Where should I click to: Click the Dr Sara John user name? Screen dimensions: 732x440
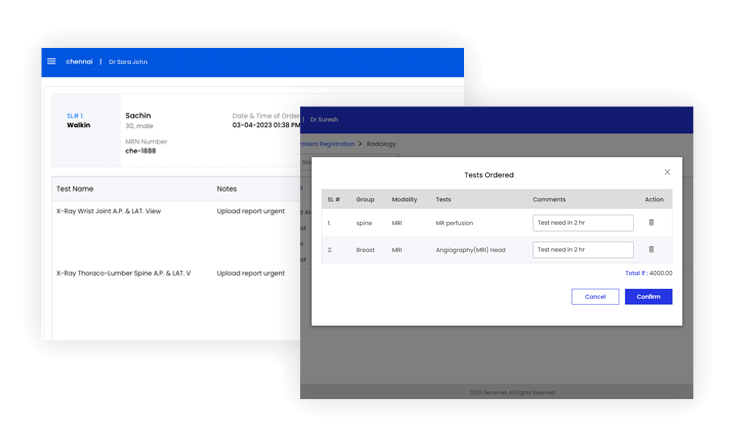point(128,62)
